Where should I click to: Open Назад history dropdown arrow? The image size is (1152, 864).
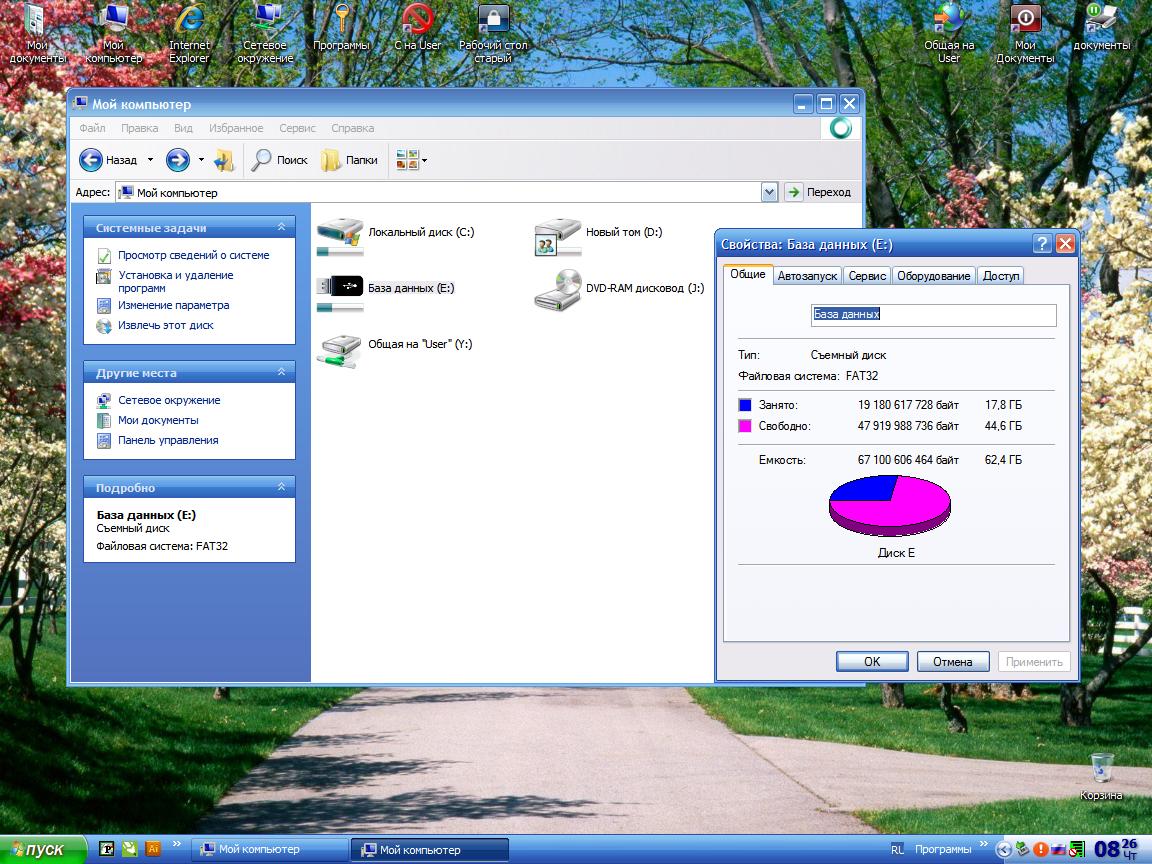(151, 159)
